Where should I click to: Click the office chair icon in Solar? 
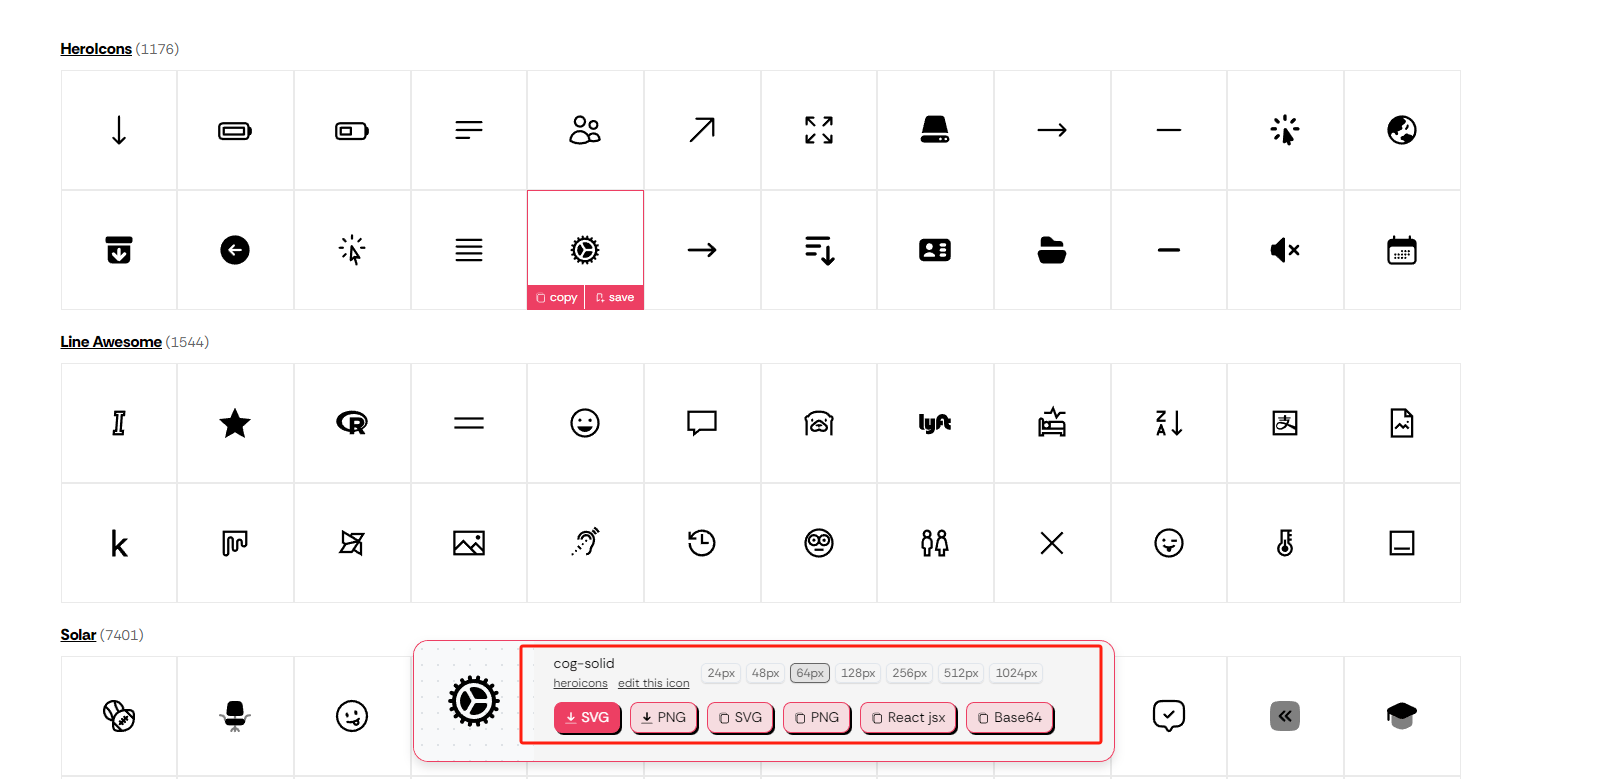235,715
